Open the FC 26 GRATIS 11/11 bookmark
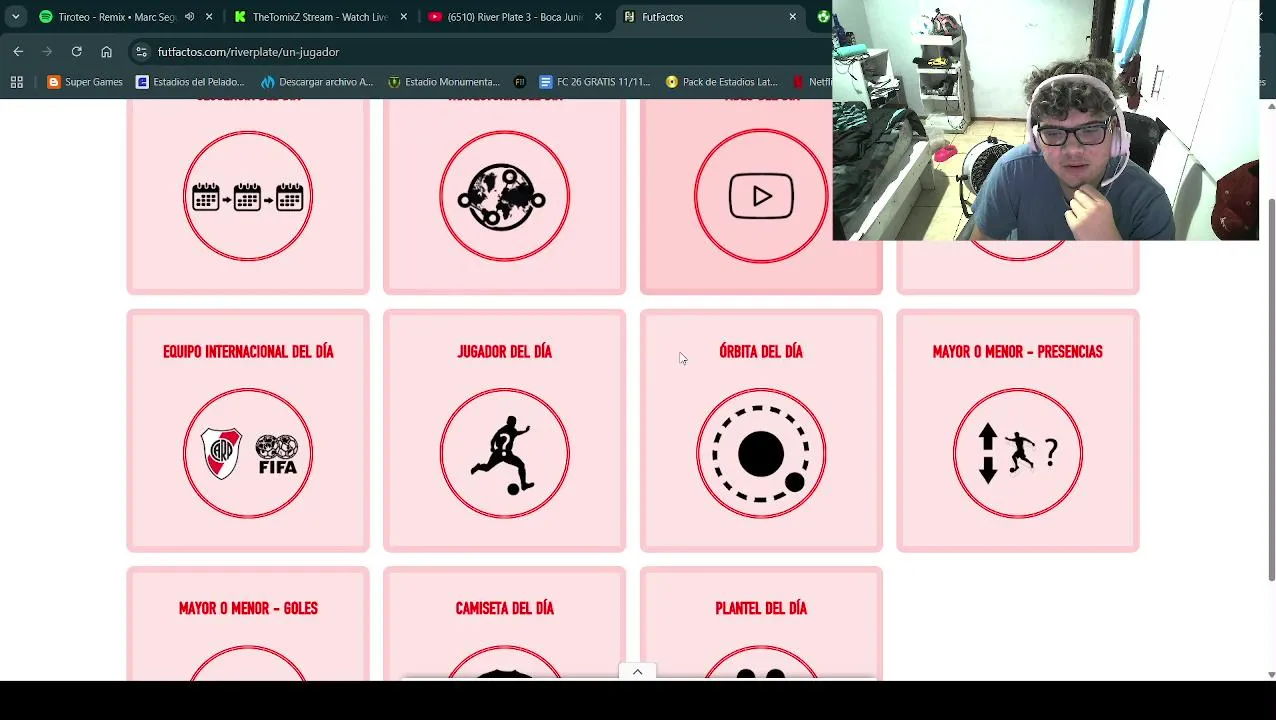This screenshot has width=1276, height=720. tap(594, 82)
